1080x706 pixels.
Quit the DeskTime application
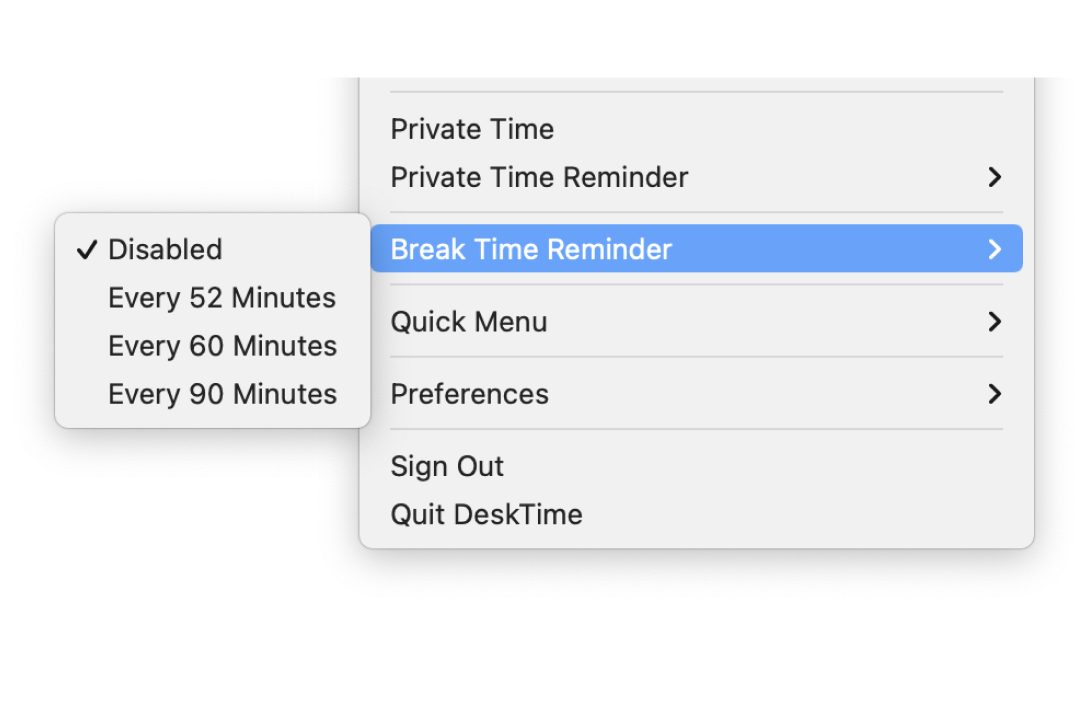tap(486, 514)
